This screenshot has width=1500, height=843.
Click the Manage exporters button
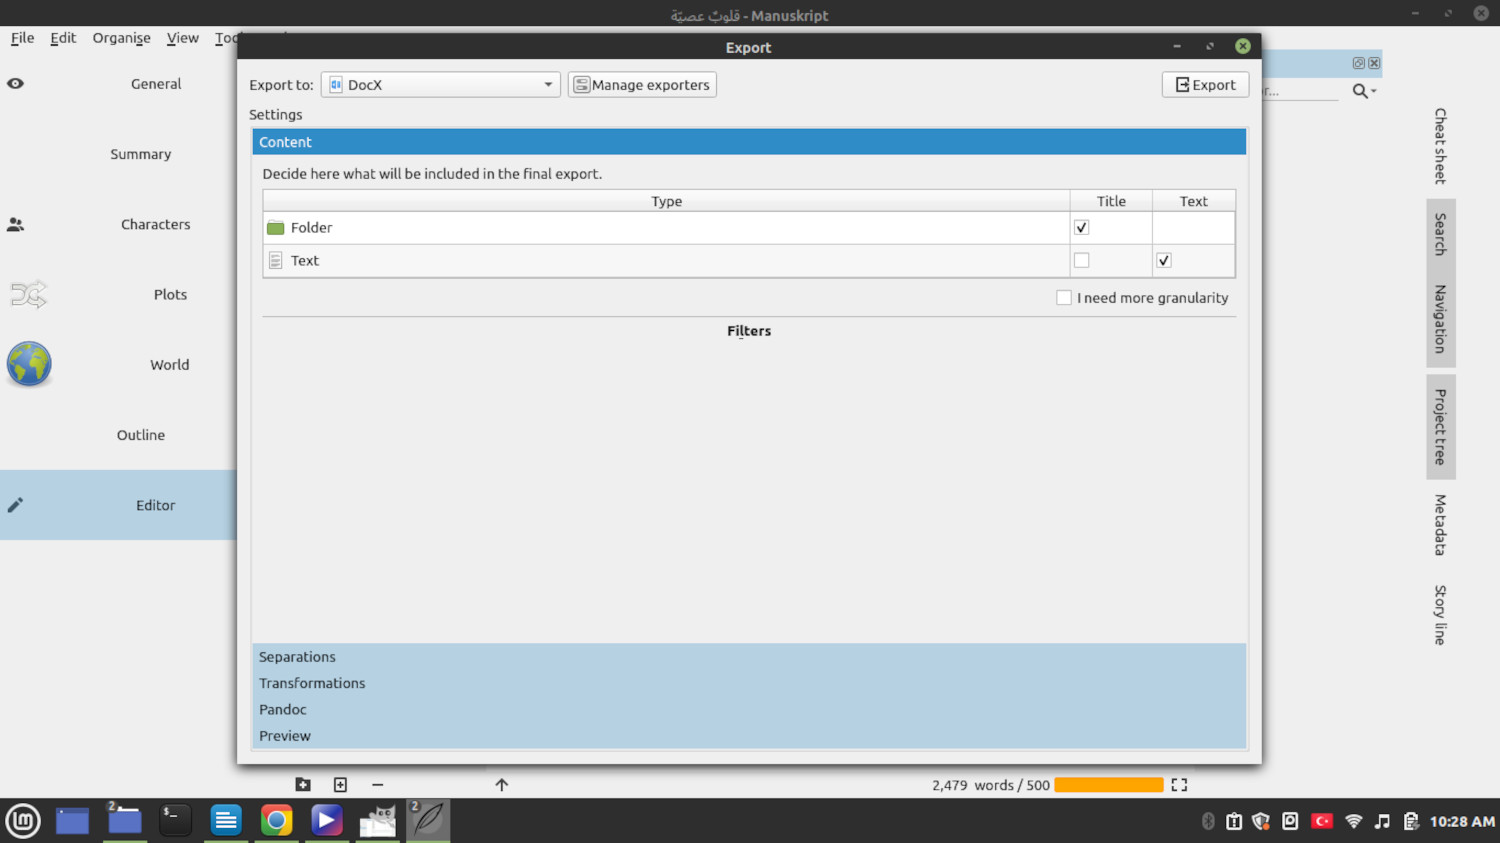[x=642, y=85]
